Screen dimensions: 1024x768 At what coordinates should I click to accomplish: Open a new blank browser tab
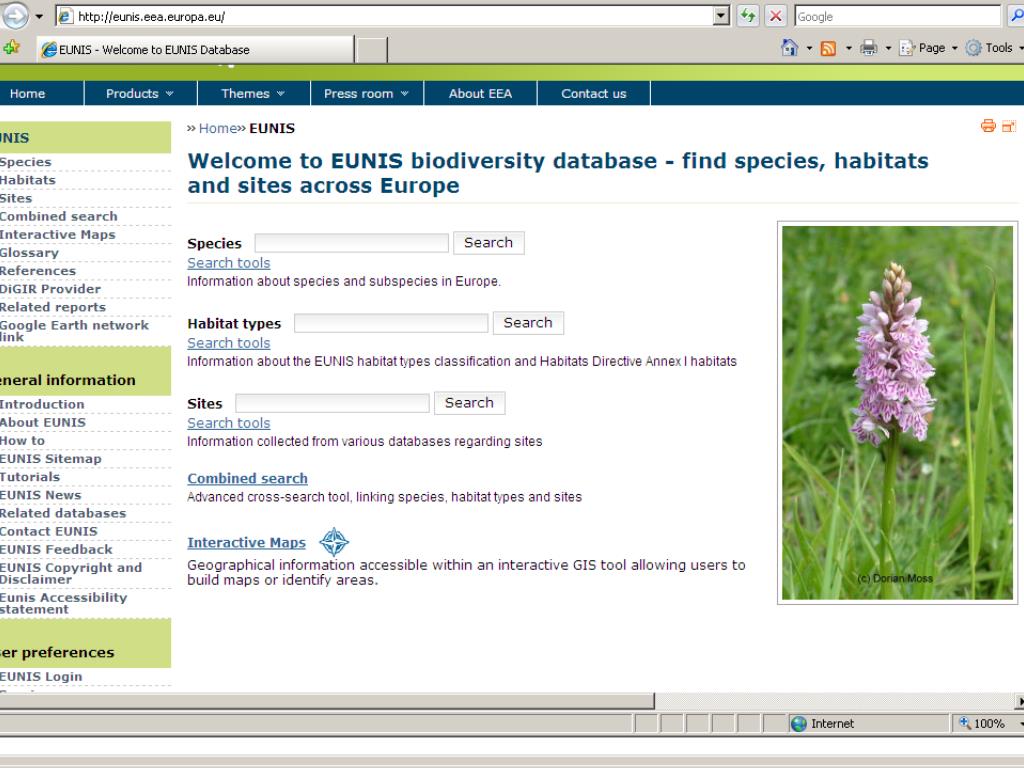[372, 50]
